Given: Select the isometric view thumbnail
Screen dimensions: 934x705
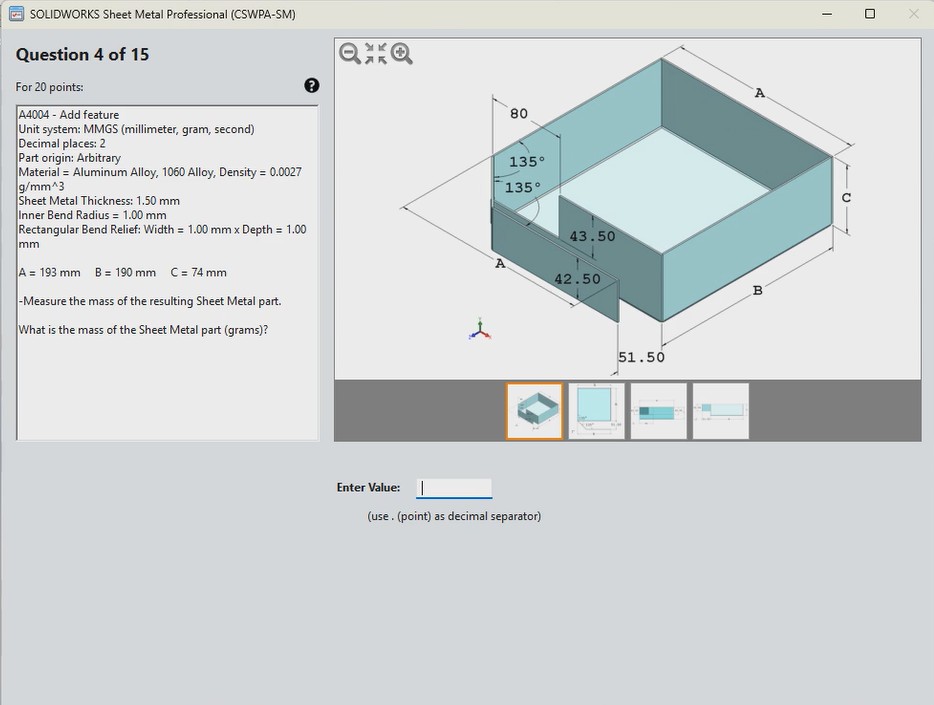Looking at the screenshot, I should click(534, 411).
